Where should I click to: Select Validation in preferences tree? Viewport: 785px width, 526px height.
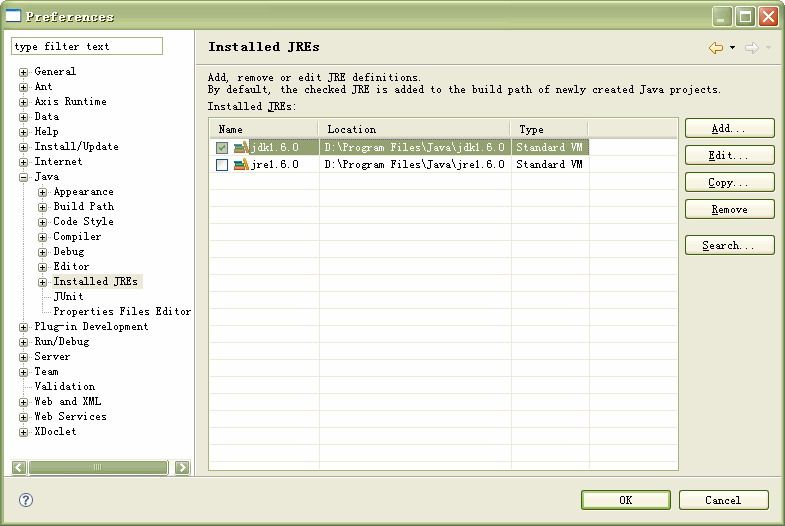65,386
